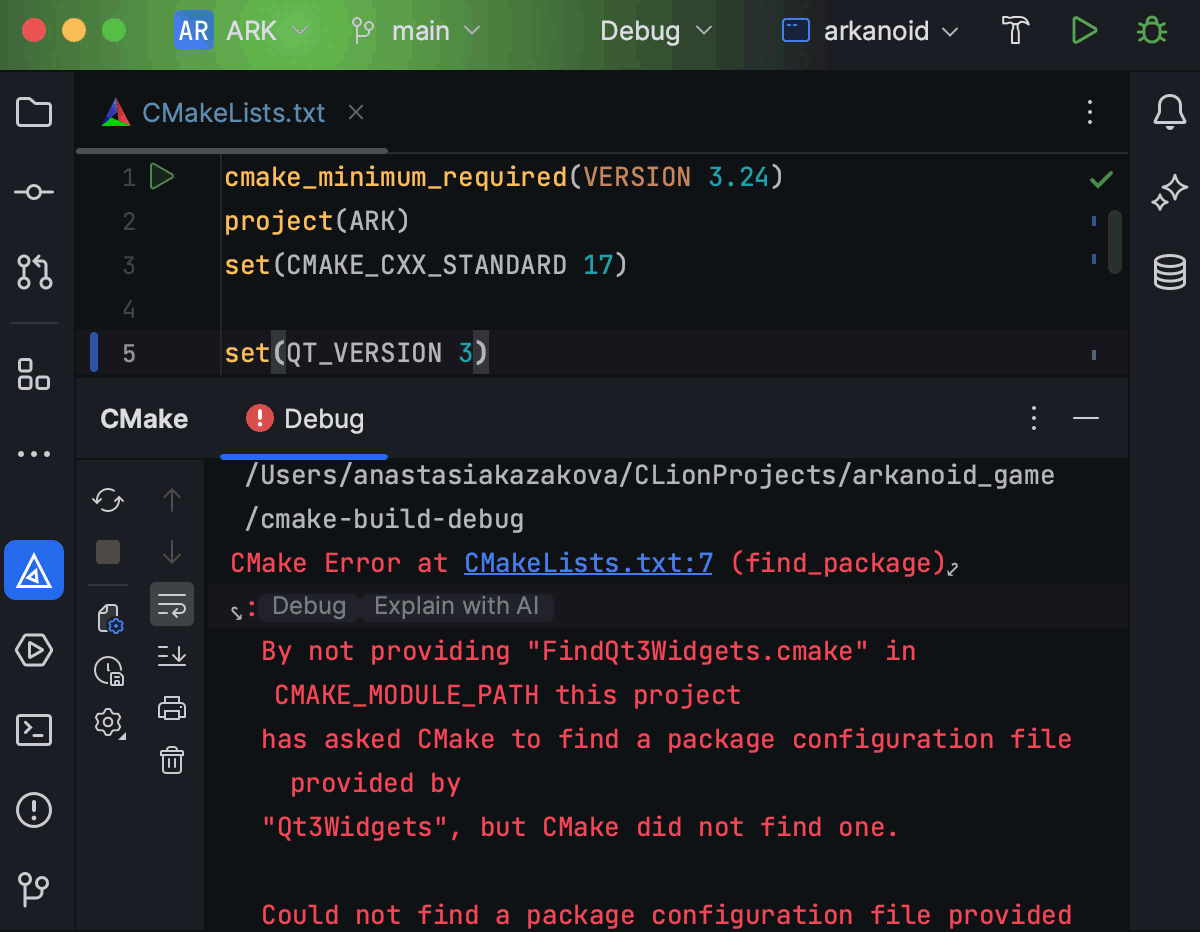Reload the CMake project
The image size is (1200, 932).
108,499
